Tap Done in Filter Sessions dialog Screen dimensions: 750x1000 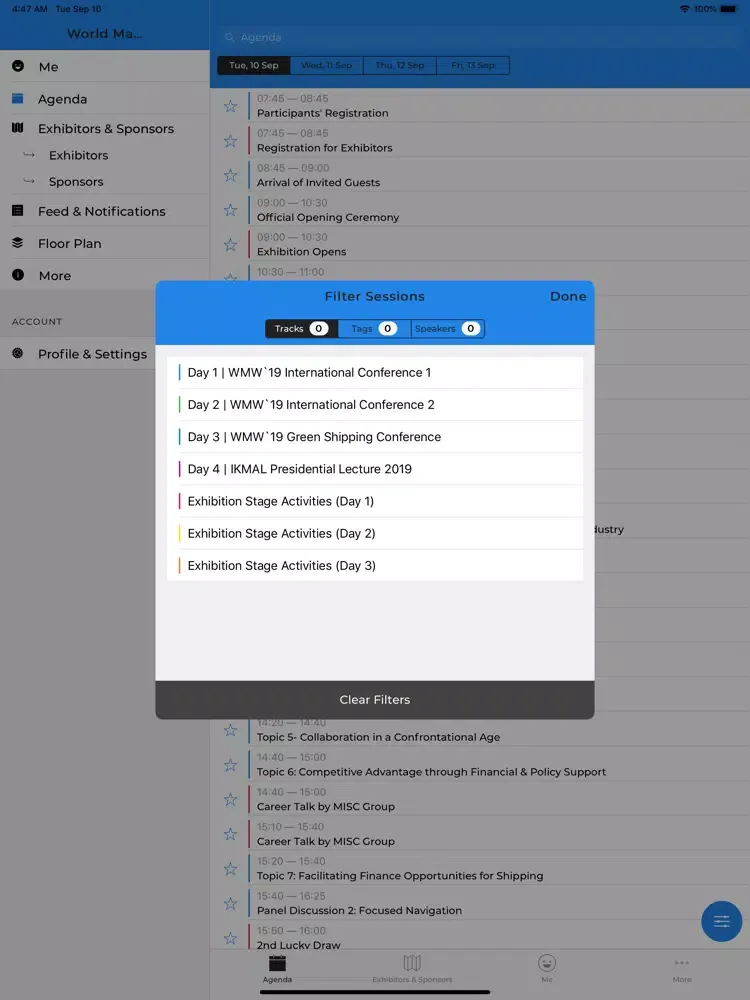pyautogui.click(x=568, y=297)
